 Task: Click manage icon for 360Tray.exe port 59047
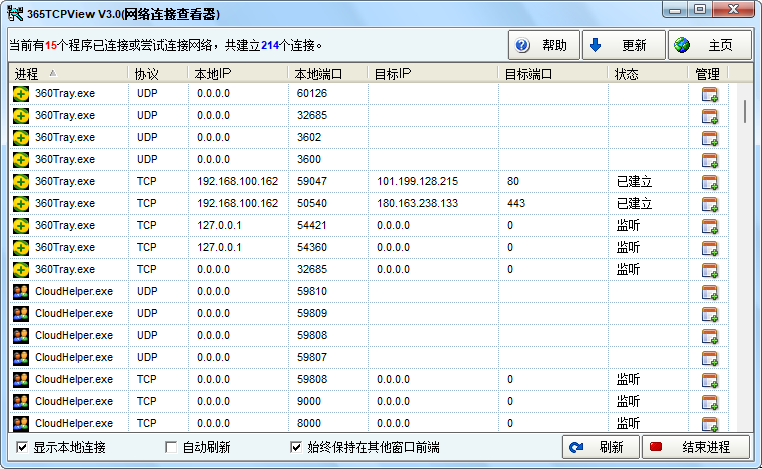pyautogui.click(x=710, y=182)
